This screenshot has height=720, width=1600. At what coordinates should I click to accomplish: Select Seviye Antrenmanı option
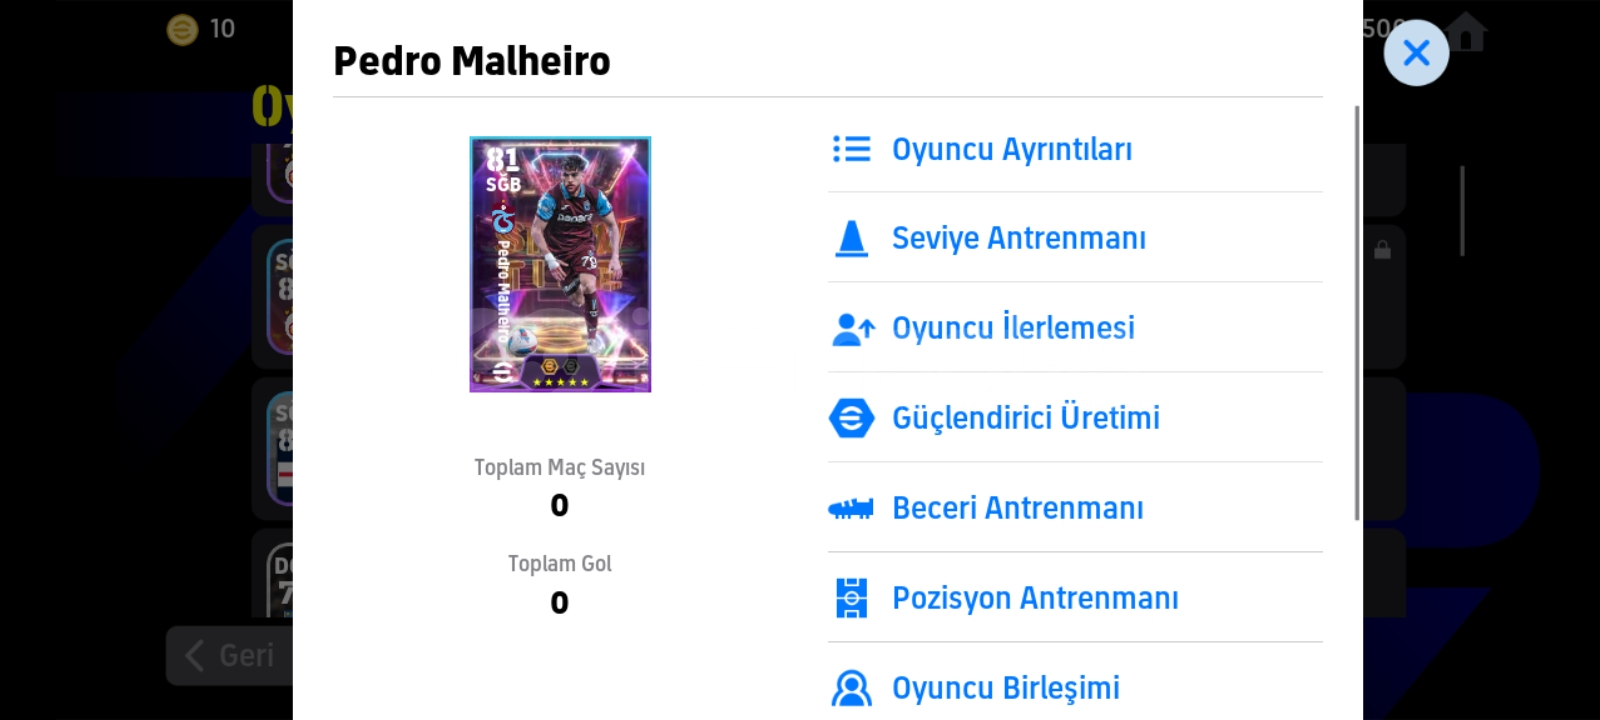point(1075,238)
